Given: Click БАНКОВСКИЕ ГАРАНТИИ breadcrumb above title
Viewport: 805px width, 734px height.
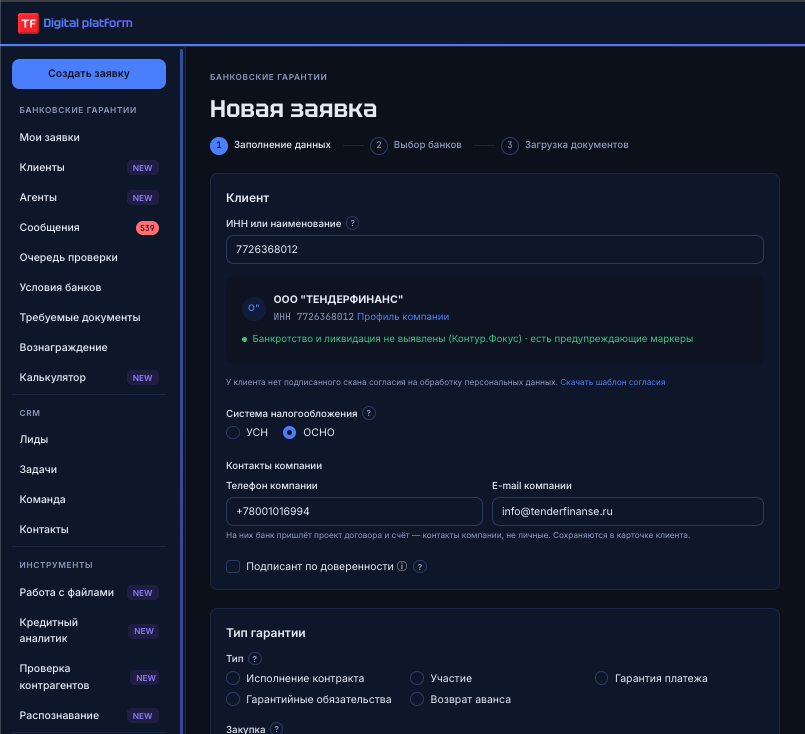Looking at the screenshot, I should pos(269,77).
